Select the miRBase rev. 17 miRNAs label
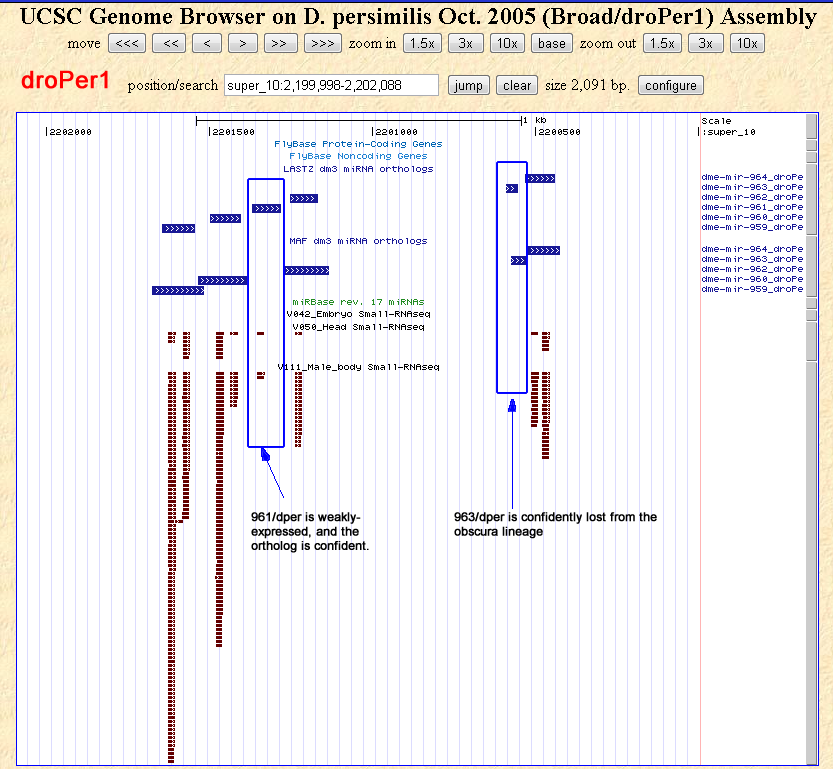 tap(358, 301)
